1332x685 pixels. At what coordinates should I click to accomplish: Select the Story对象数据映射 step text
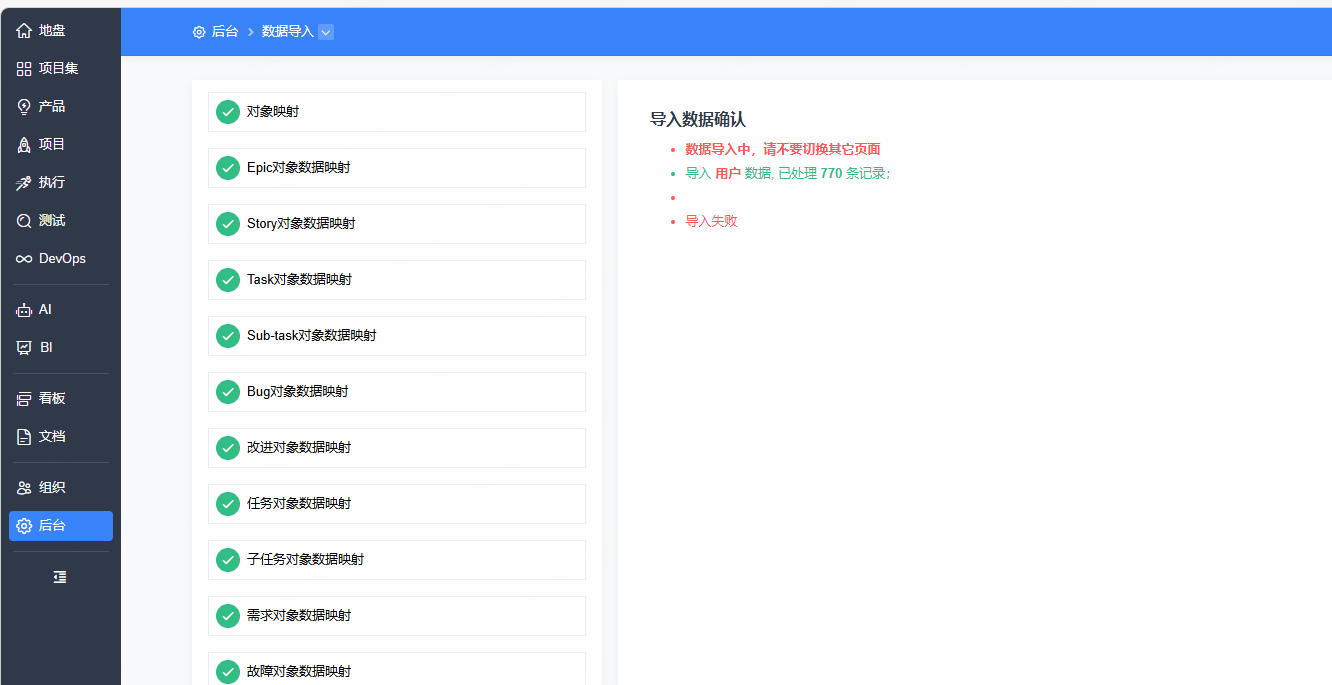[x=301, y=224]
